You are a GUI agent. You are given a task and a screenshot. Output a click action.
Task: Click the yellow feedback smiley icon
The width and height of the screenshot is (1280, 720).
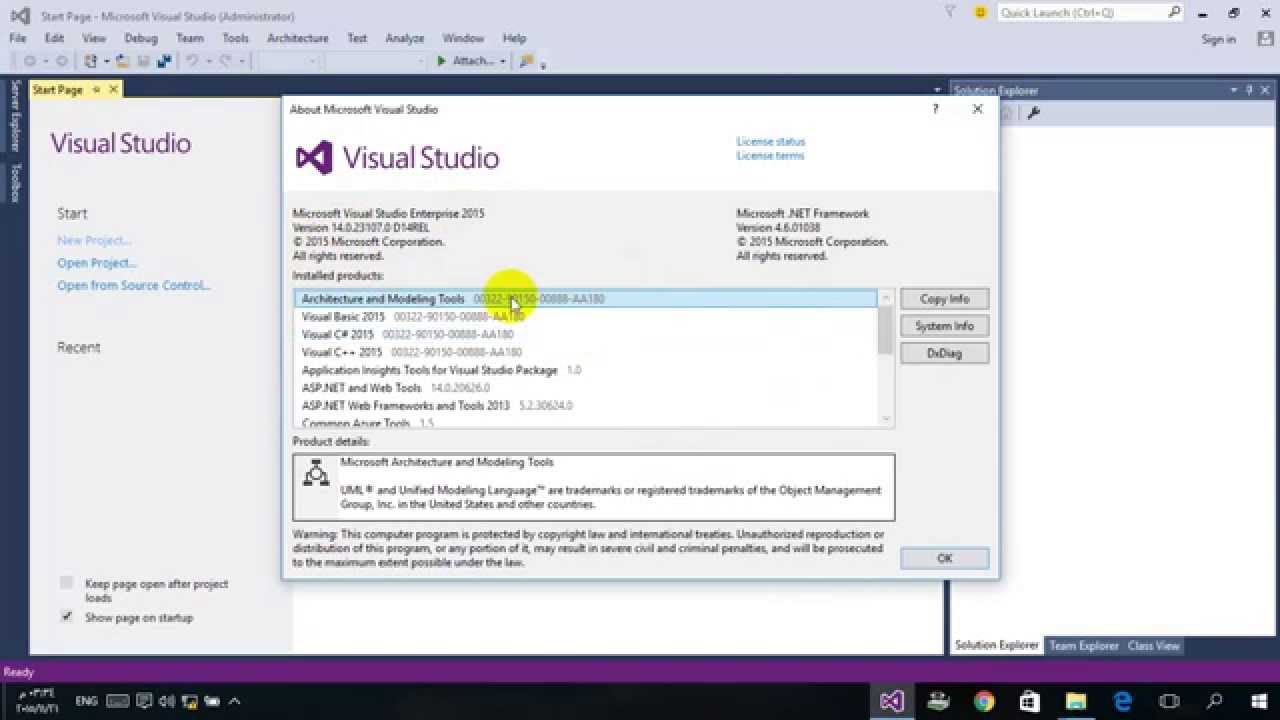tap(981, 13)
